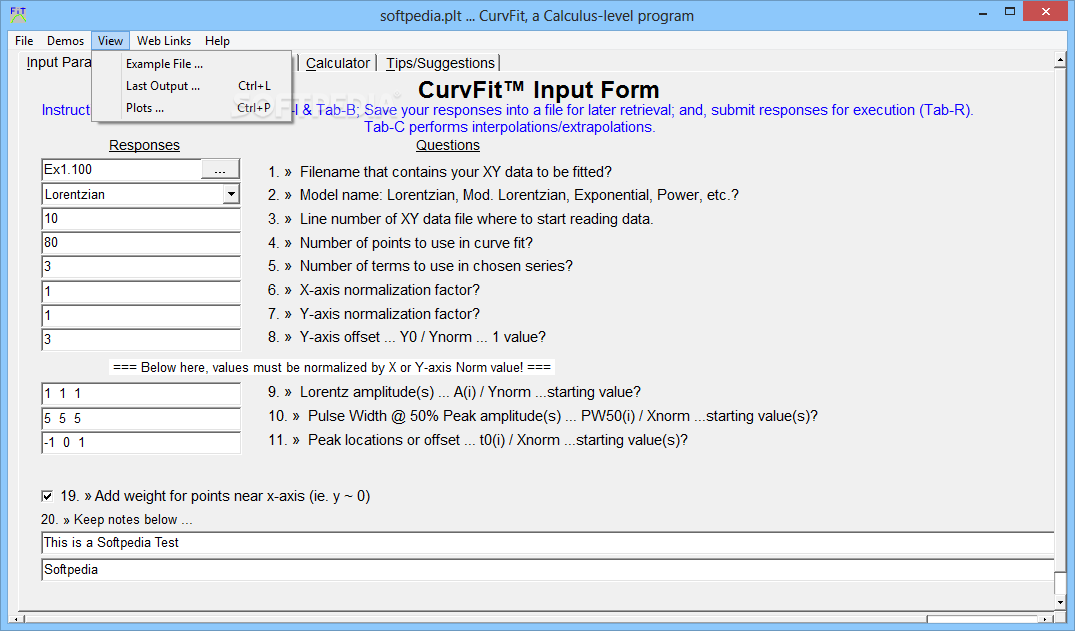Image resolution: width=1075 pixels, height=631 pixels.
Task: Click the 'Below here, values must be normalized' notice
Action: [332, 367]
